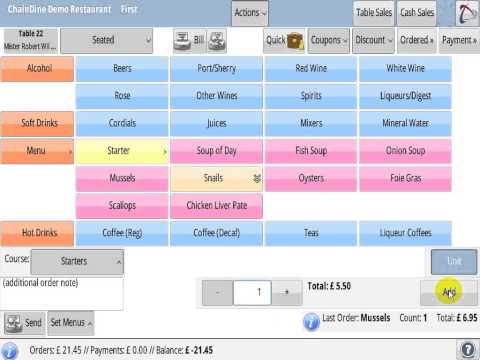Image resolution: width=480 pixels, height=360 pixels.
Task: Open the Quick order briefcase button
Action: (284, 41)
